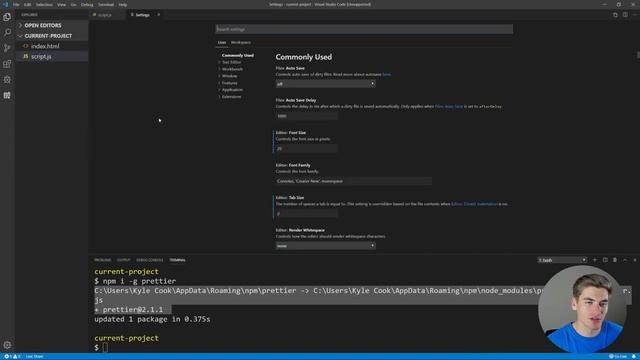Screen dimensions: 640x360
Task: Click the Editor Font Family input field
Action: click(353, 181)
